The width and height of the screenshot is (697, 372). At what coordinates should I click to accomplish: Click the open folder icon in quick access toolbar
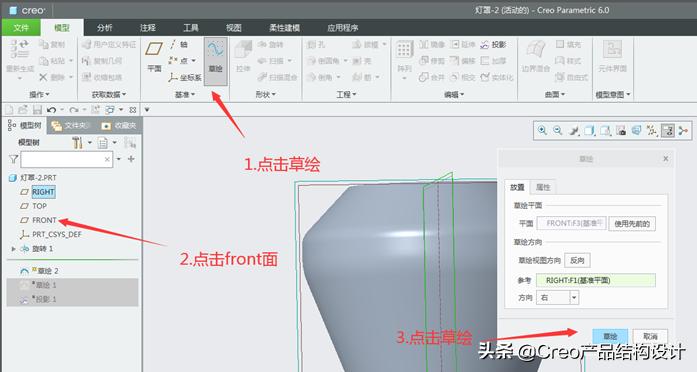click(x=23, y=109)
